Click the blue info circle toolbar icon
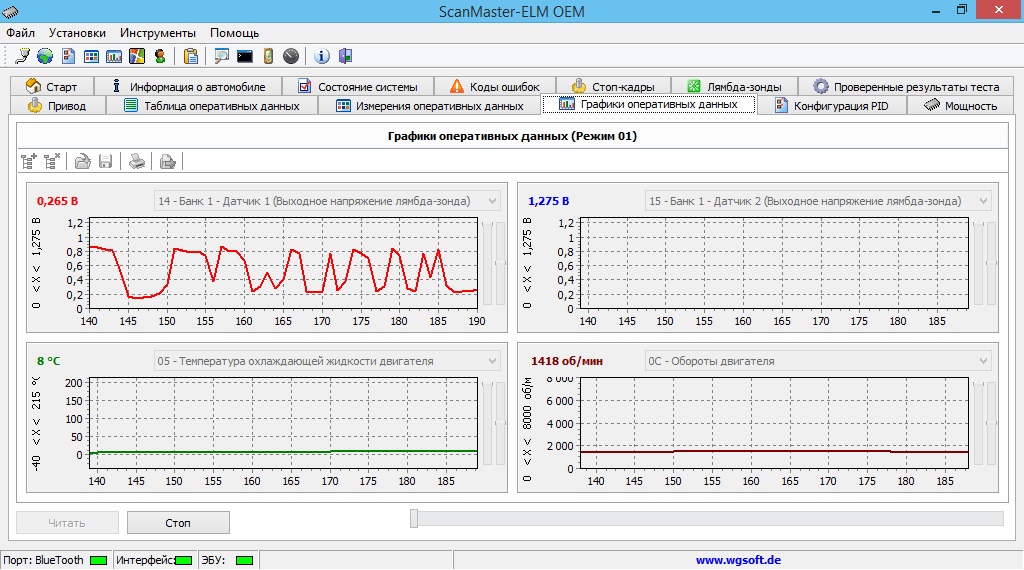Viewport: 1024px width, 570px height. coord(322,56)
